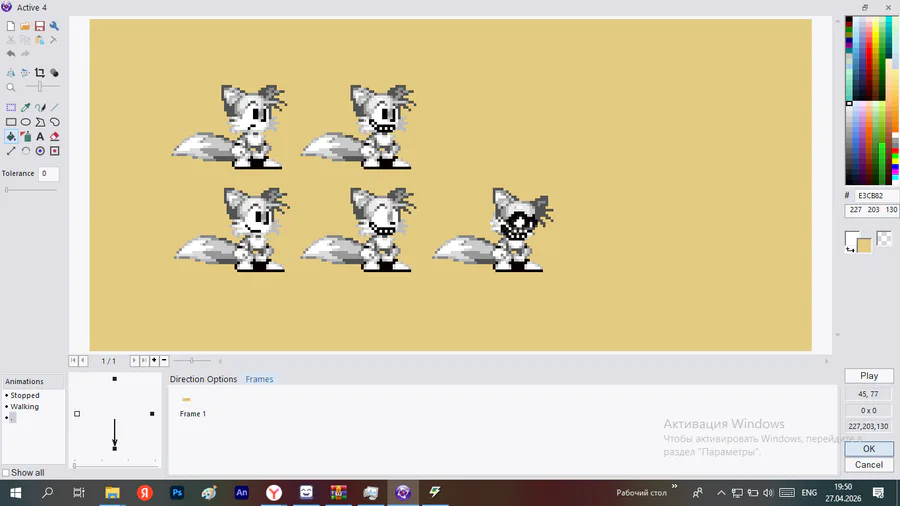Select the Eraser tool
Image resolution: width=900 pixels, height=506 pixels.
pyautogui.click(x=55, y=137)
